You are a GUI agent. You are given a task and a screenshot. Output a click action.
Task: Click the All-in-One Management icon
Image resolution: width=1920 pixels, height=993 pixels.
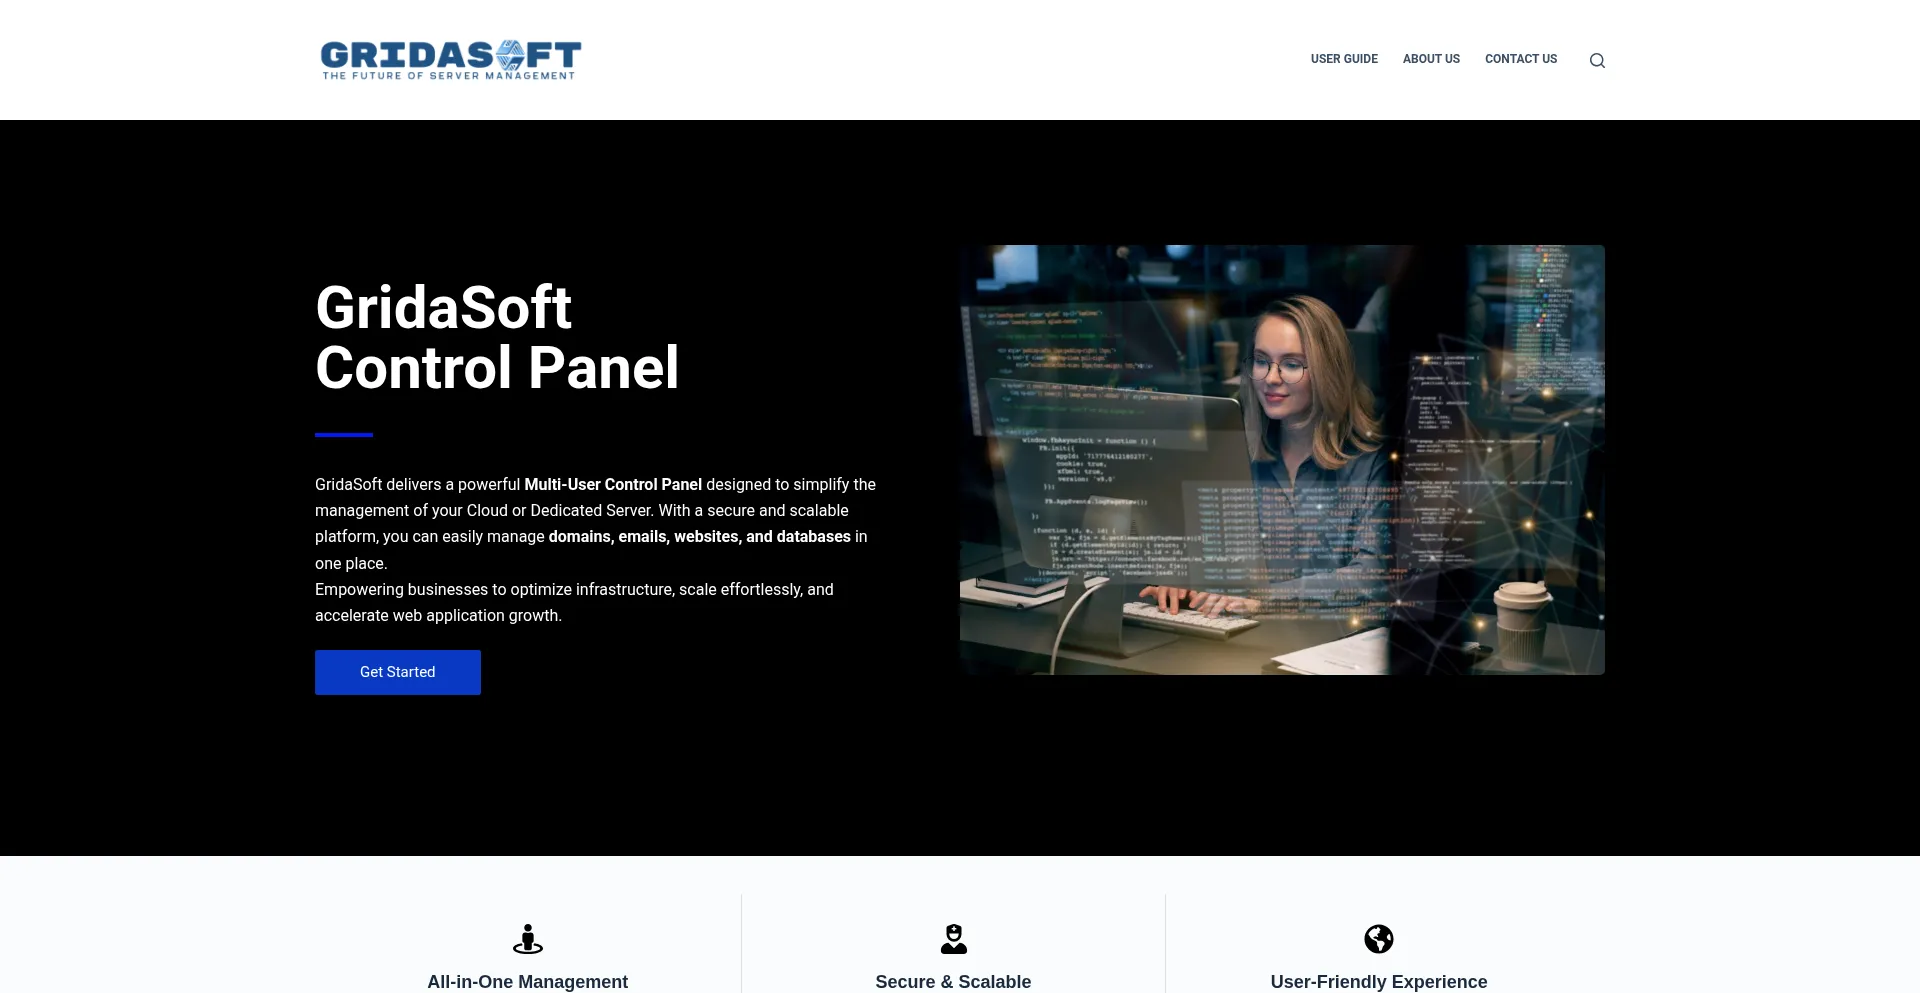(528, 939)
